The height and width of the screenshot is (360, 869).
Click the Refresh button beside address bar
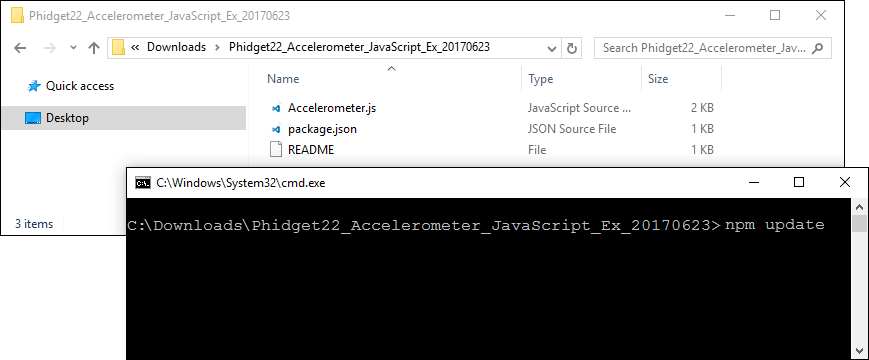pos(572,48)
